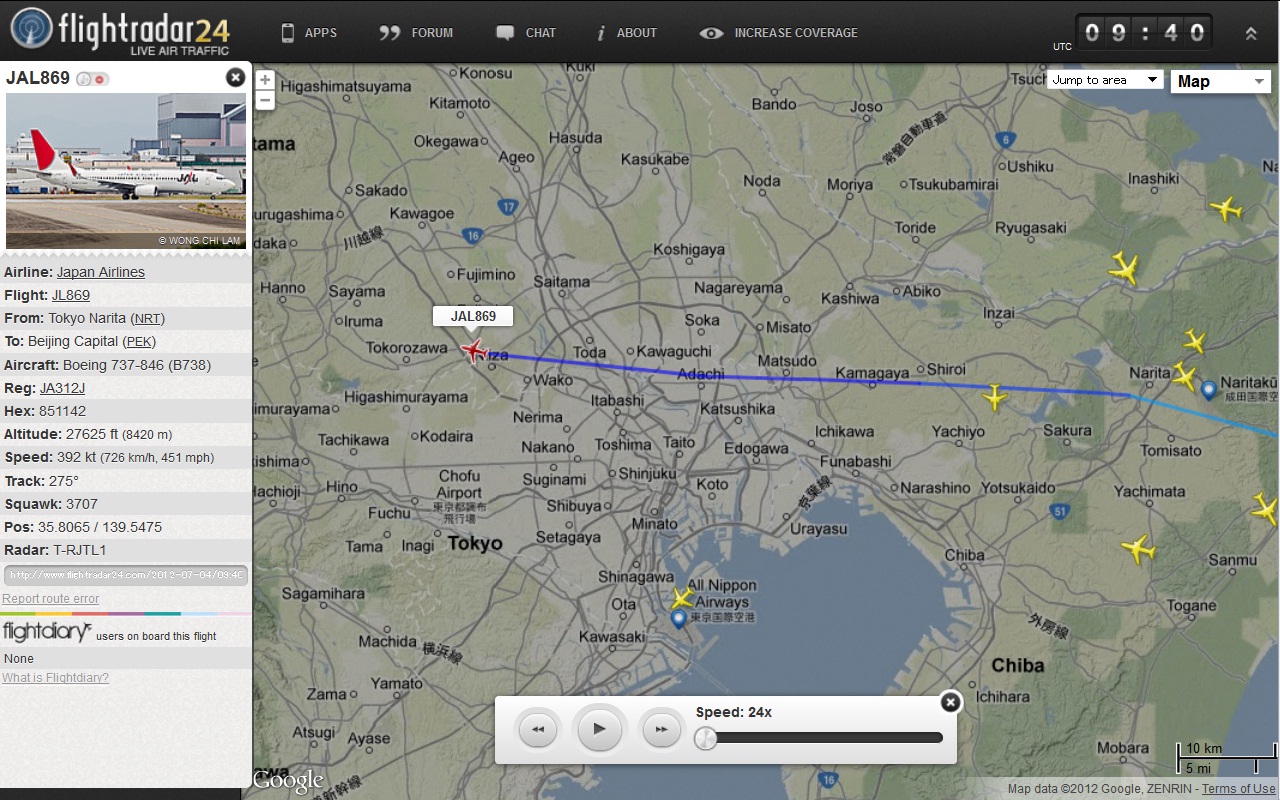Open the NRT airport code link

(148, 318)
